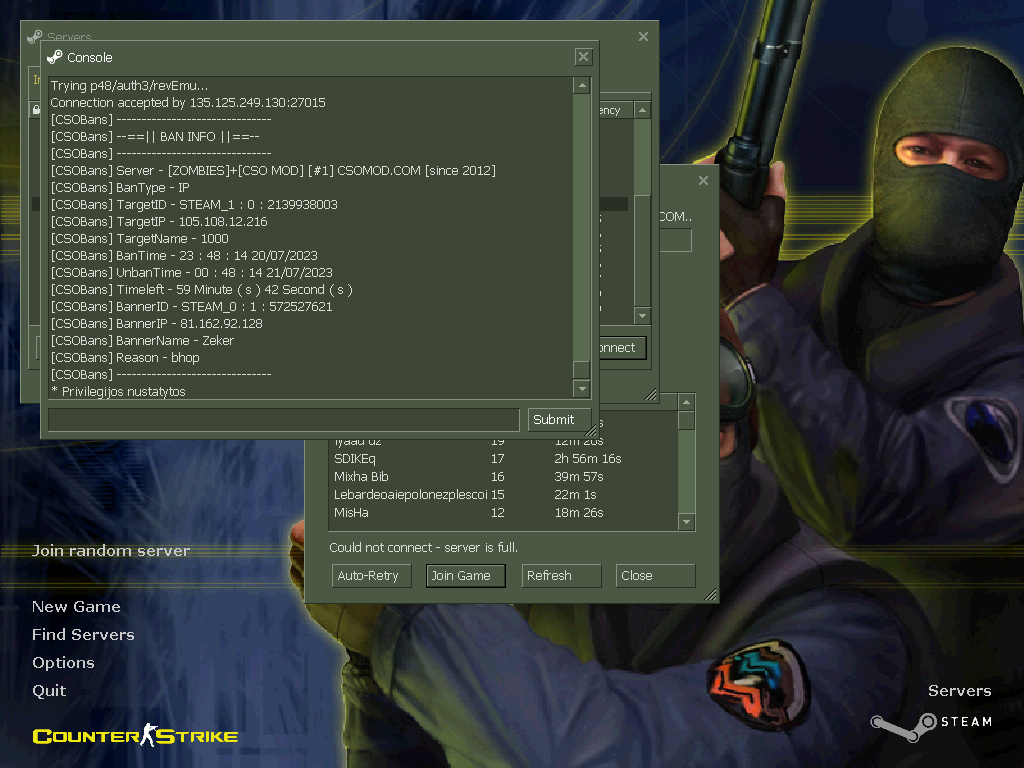
Task: Click scroll-down arrow in Servers list
Action: (x=643, y=316)
